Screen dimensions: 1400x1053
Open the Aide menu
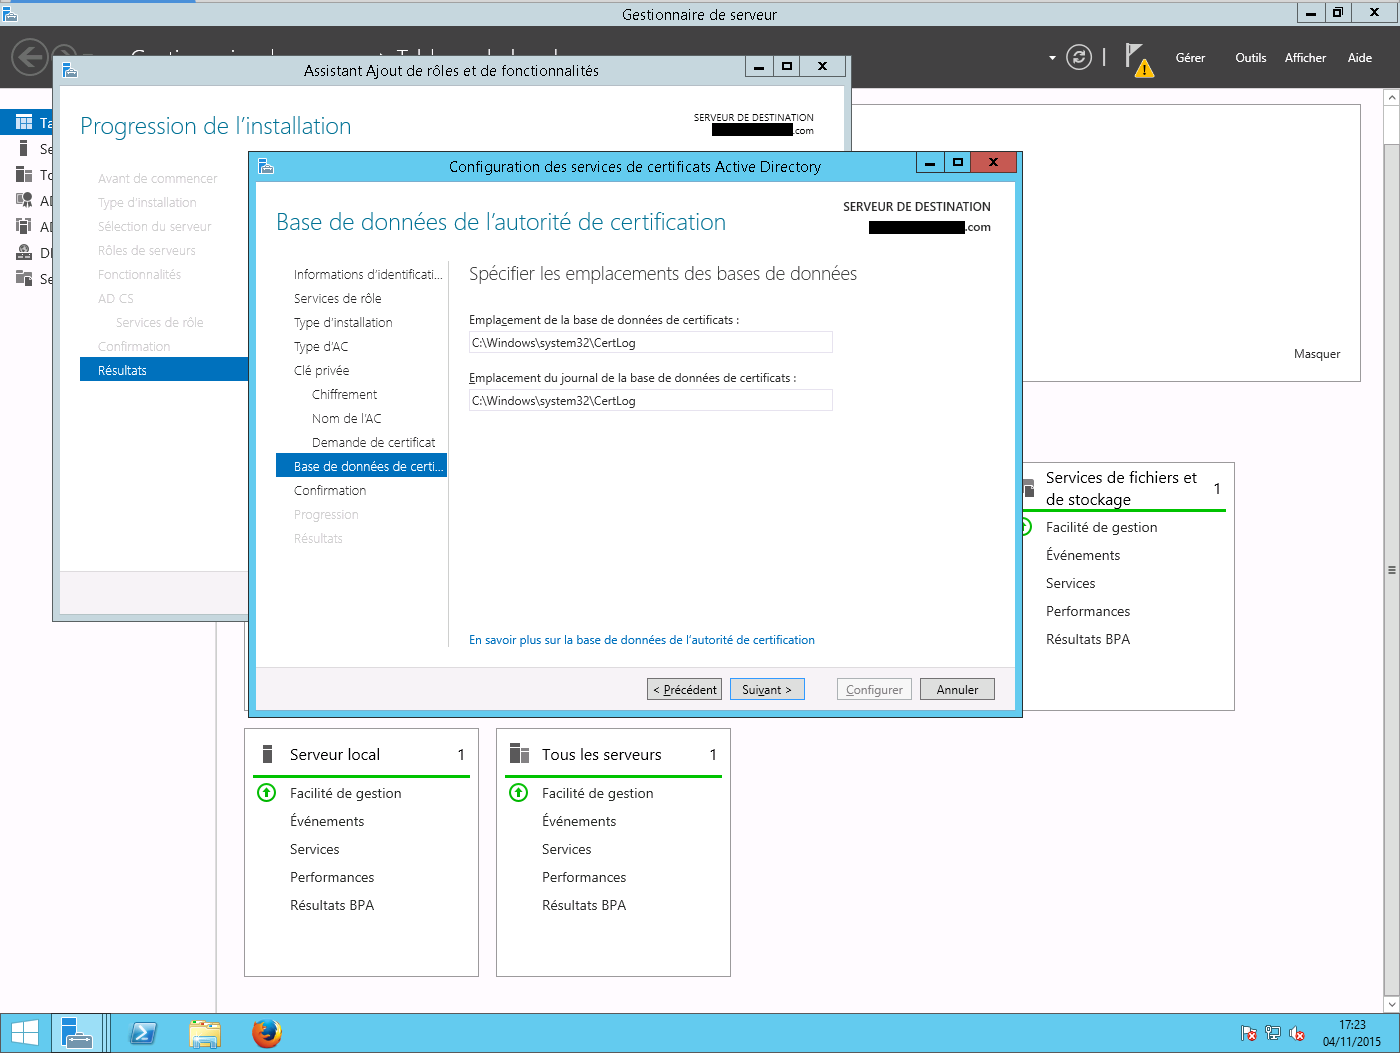tap(1359, 58)
